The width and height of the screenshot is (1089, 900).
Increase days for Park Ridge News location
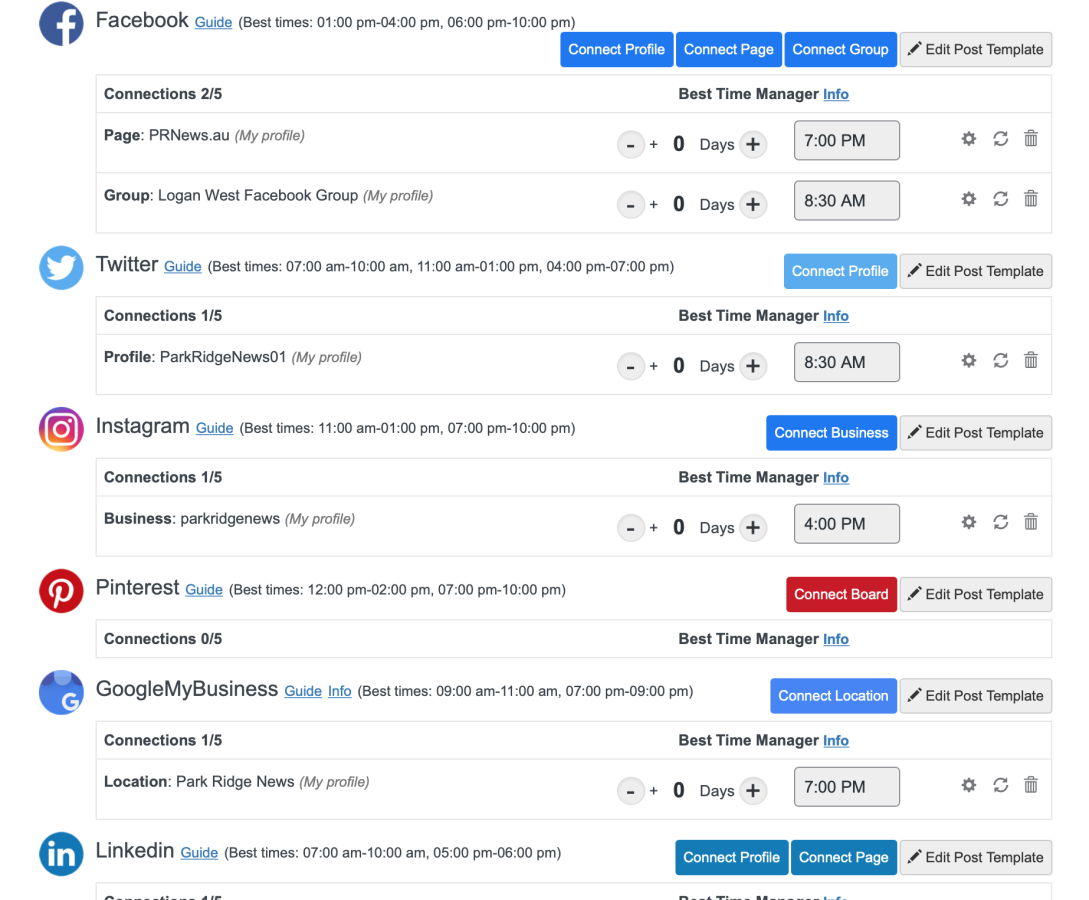click(753, 791)
